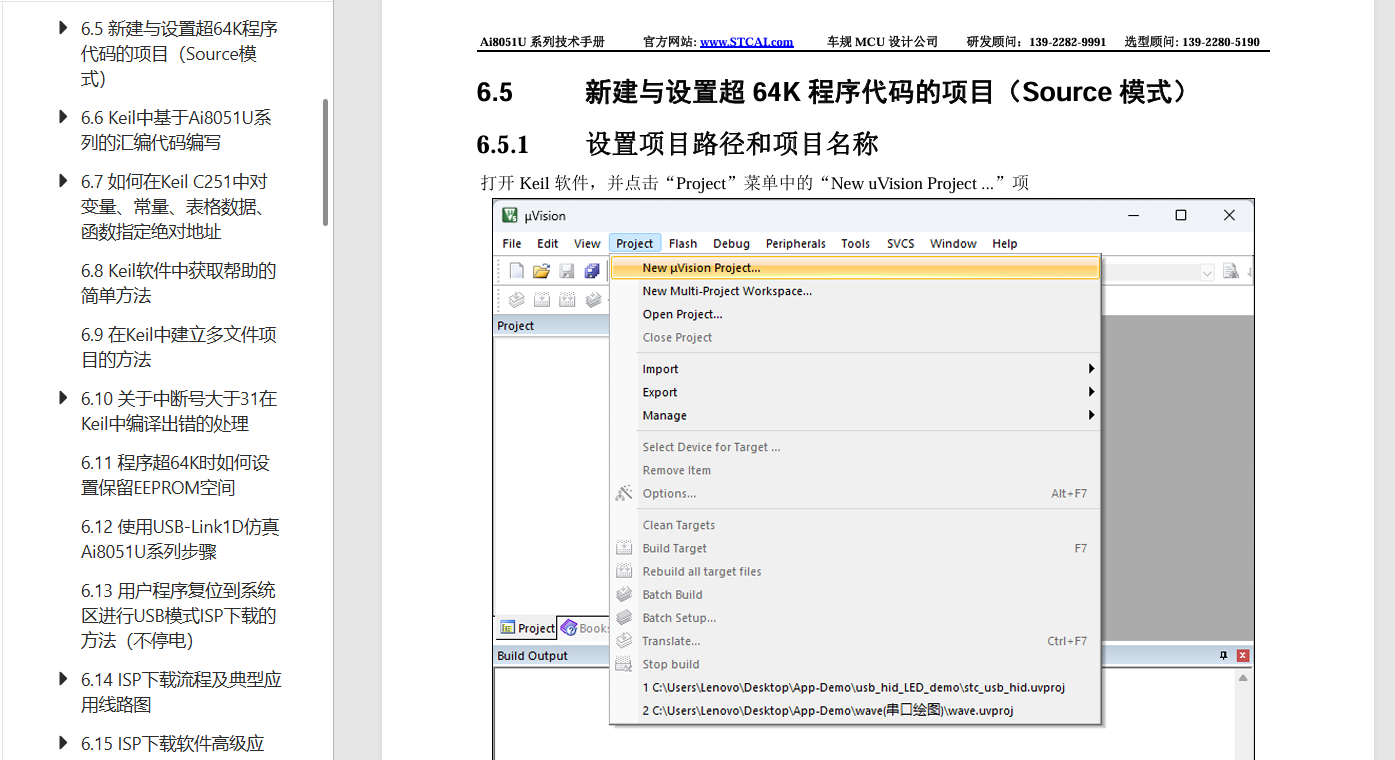1395x760 pixels.
Task: Click the New file icon in toolbar
Action: (x=516, y=271)
